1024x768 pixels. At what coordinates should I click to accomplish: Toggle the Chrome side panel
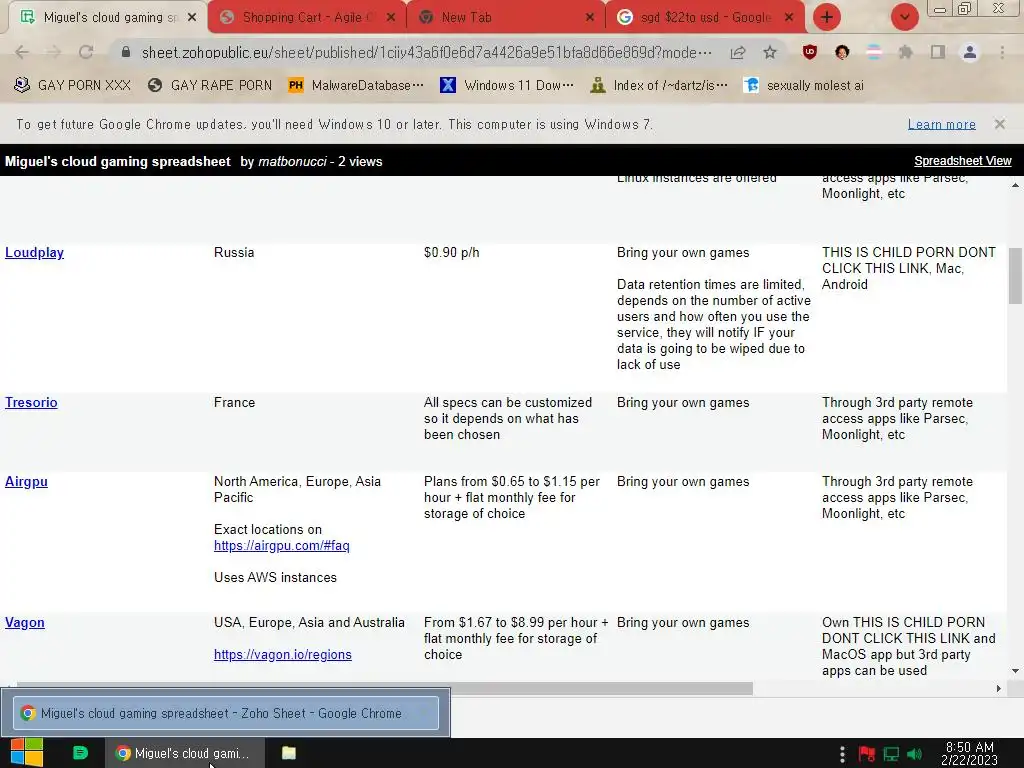coord(938,52)
